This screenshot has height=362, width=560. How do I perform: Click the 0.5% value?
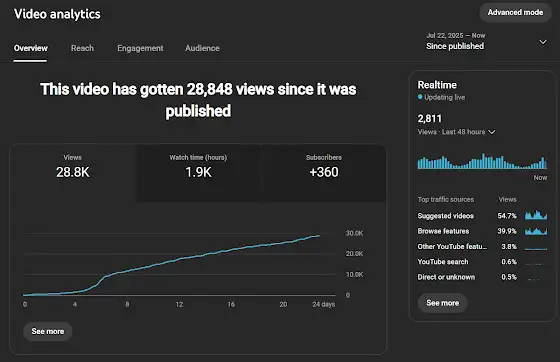coord(509,277)
